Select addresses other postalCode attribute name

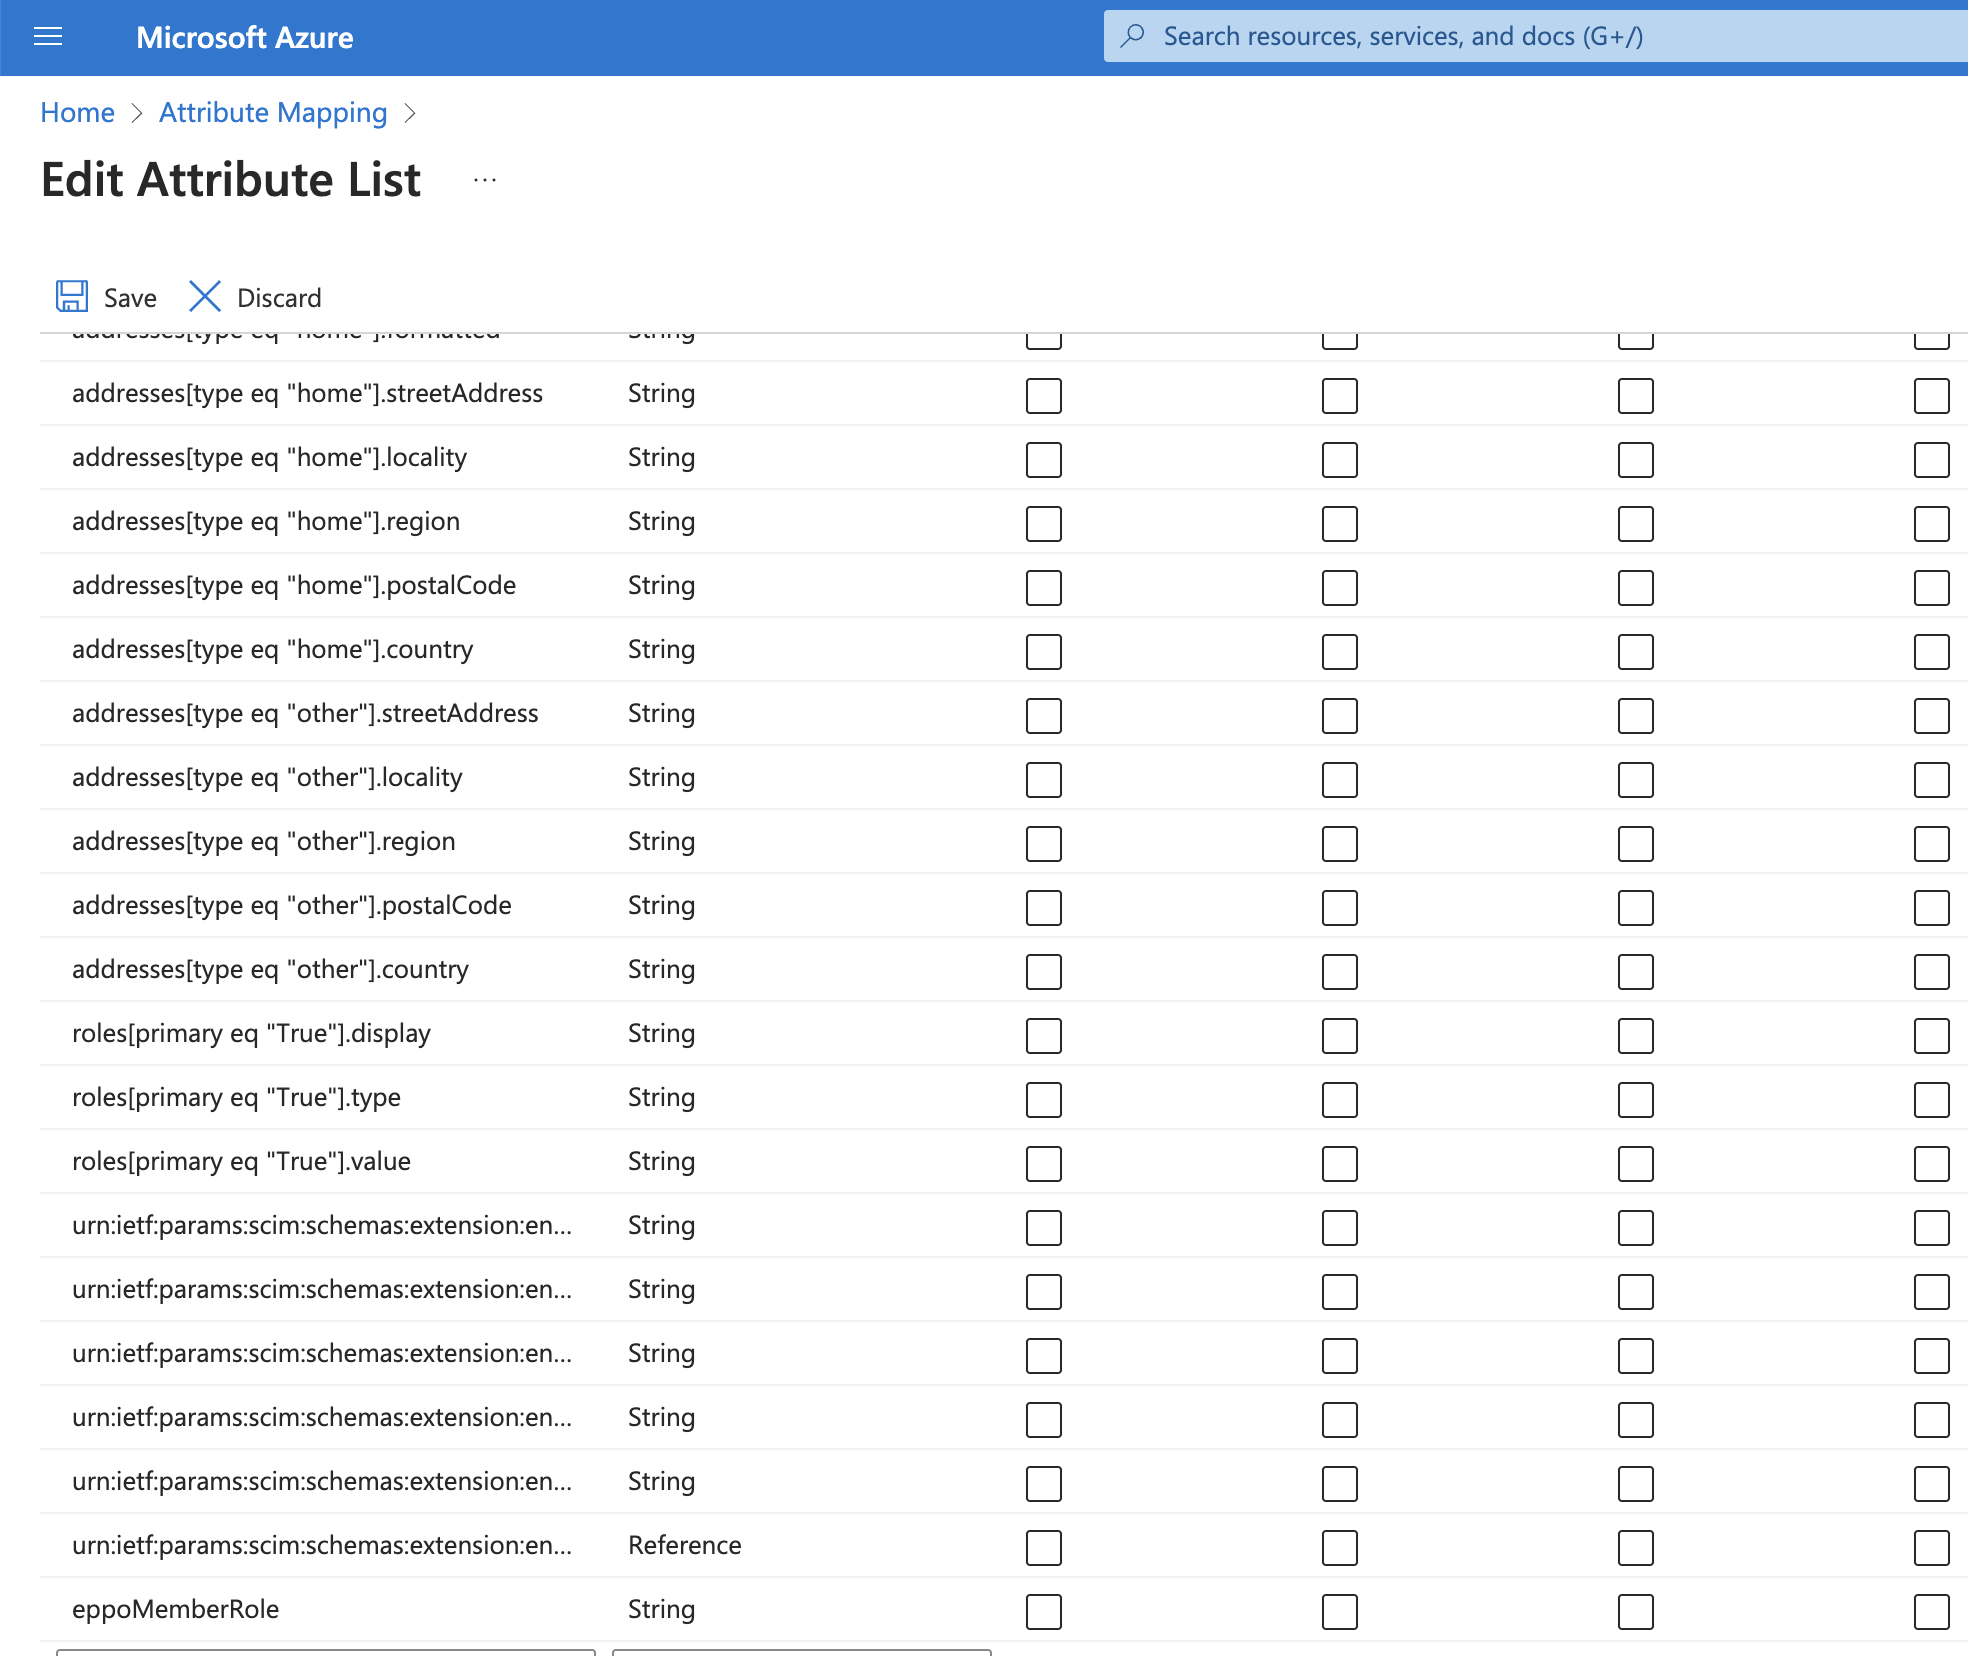(292, 905)
